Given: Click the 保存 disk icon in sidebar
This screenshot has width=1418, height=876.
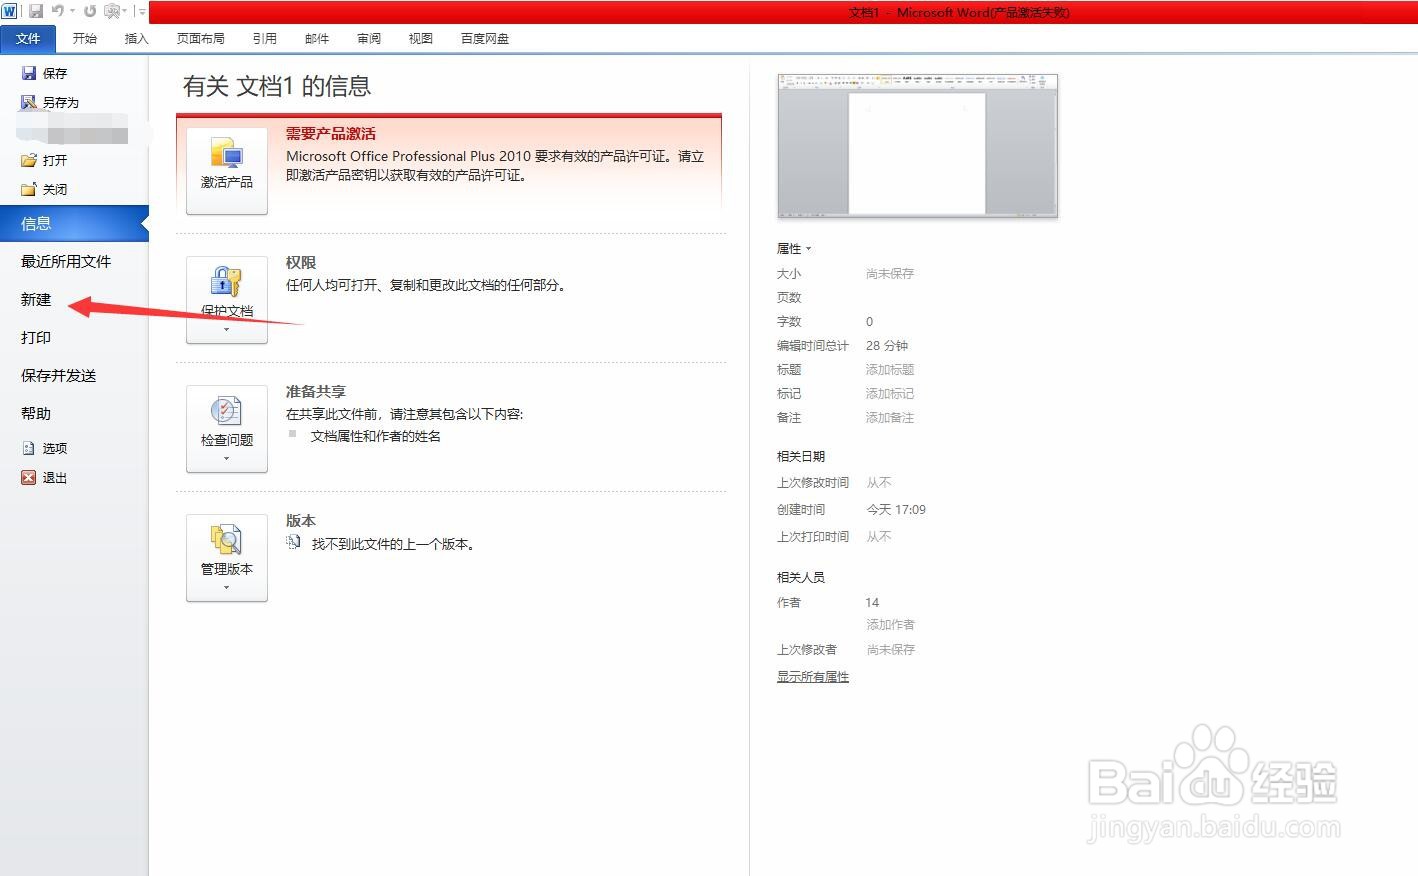Looking at the screenshot, I should (29, 73).
